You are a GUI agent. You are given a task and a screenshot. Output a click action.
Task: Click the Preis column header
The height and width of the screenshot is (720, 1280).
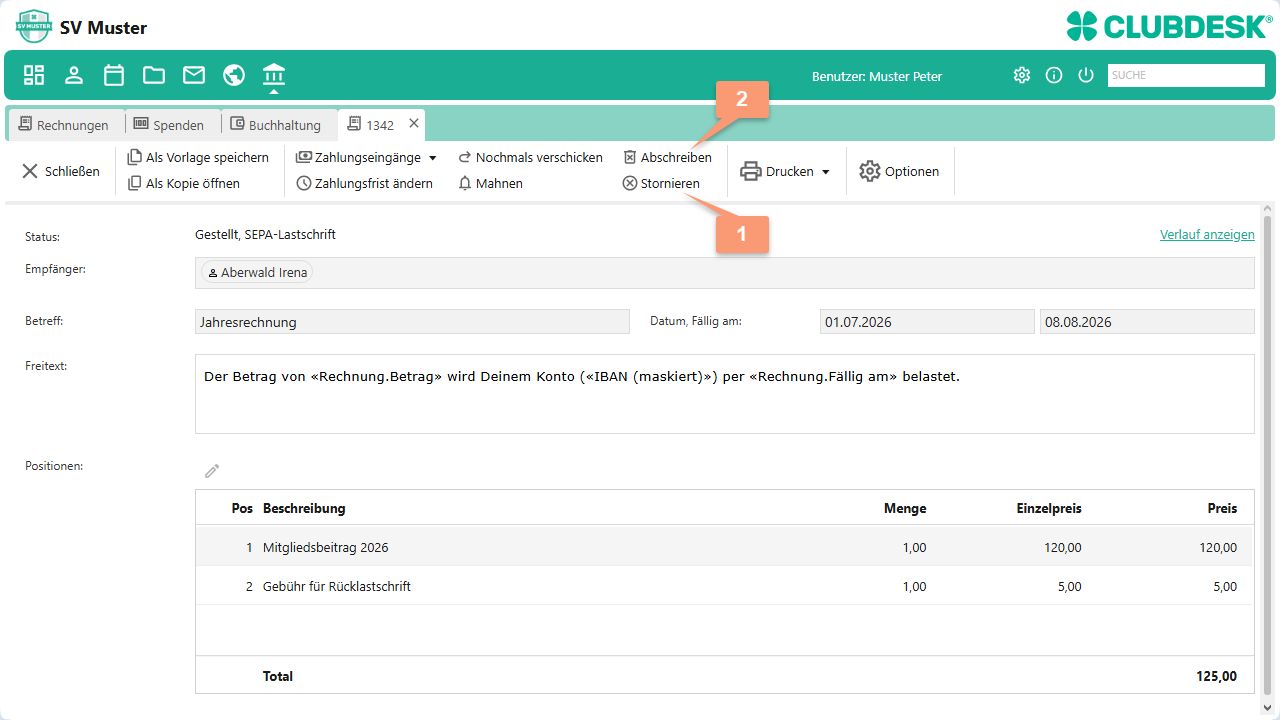[x=1222, y=508]
